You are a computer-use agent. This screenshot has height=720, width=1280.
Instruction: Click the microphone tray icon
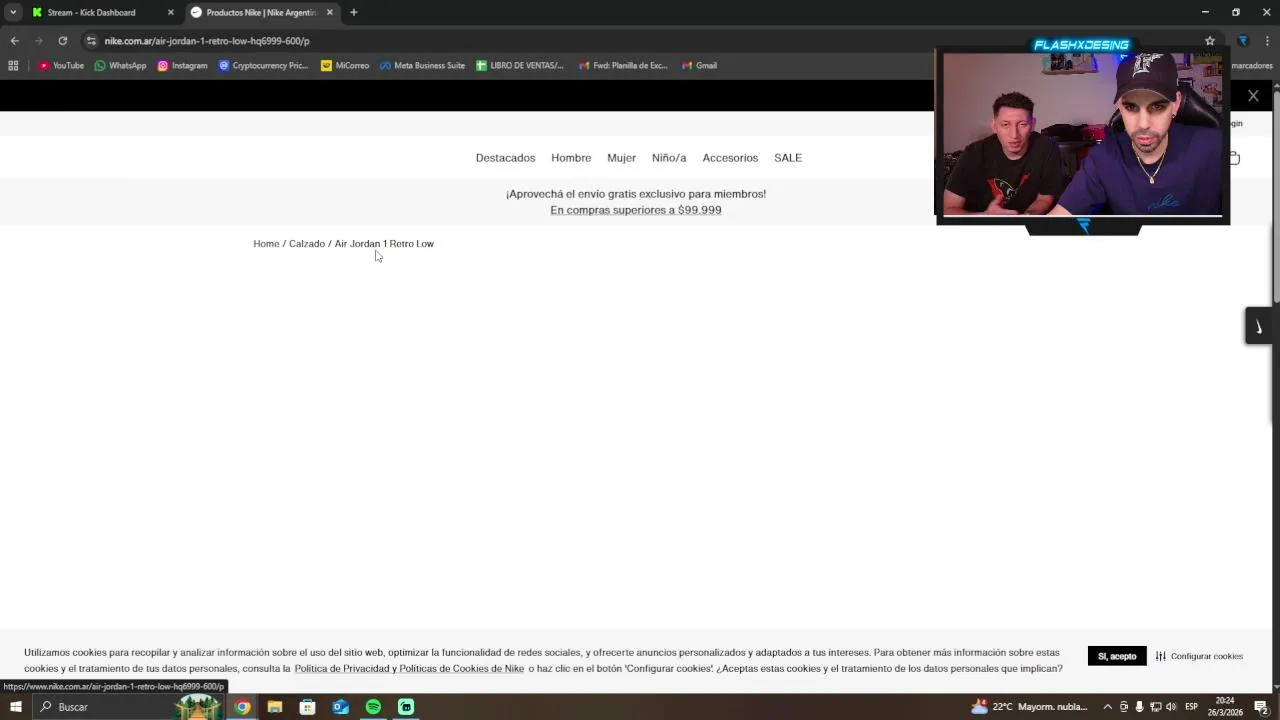coord(1139,707)
